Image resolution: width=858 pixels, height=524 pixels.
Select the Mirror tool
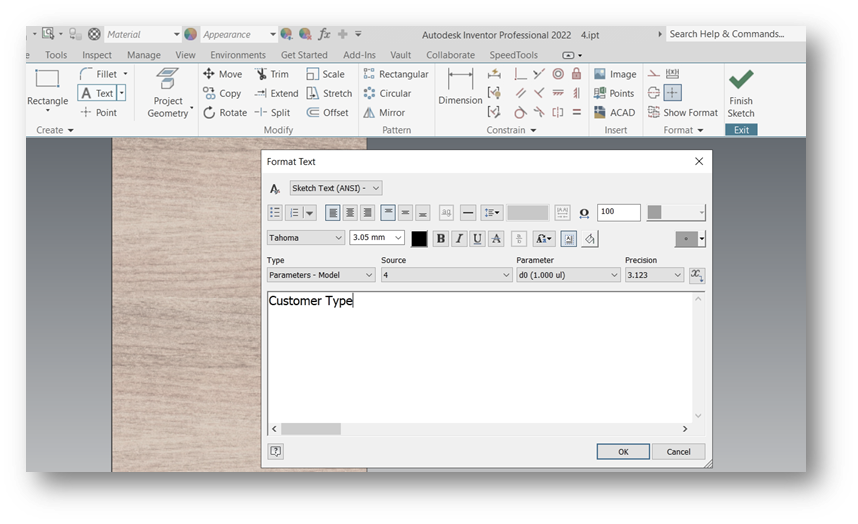click(x=384, y=112)
